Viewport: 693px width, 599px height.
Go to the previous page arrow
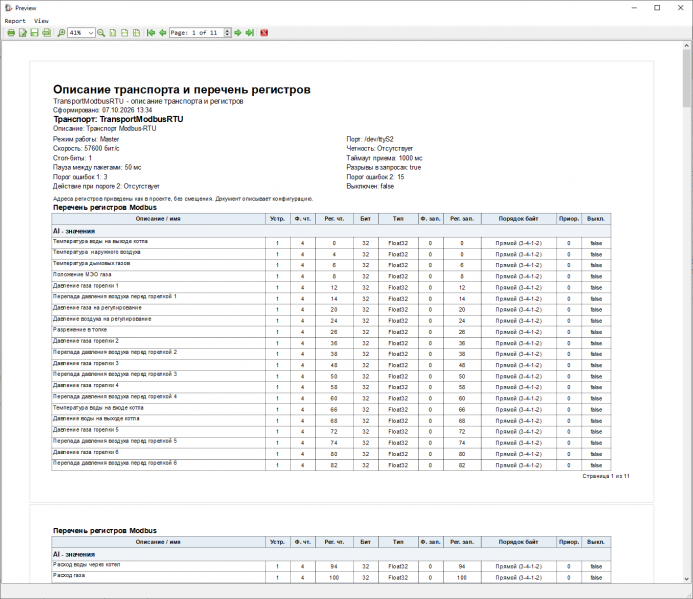(x=163, y=33)
